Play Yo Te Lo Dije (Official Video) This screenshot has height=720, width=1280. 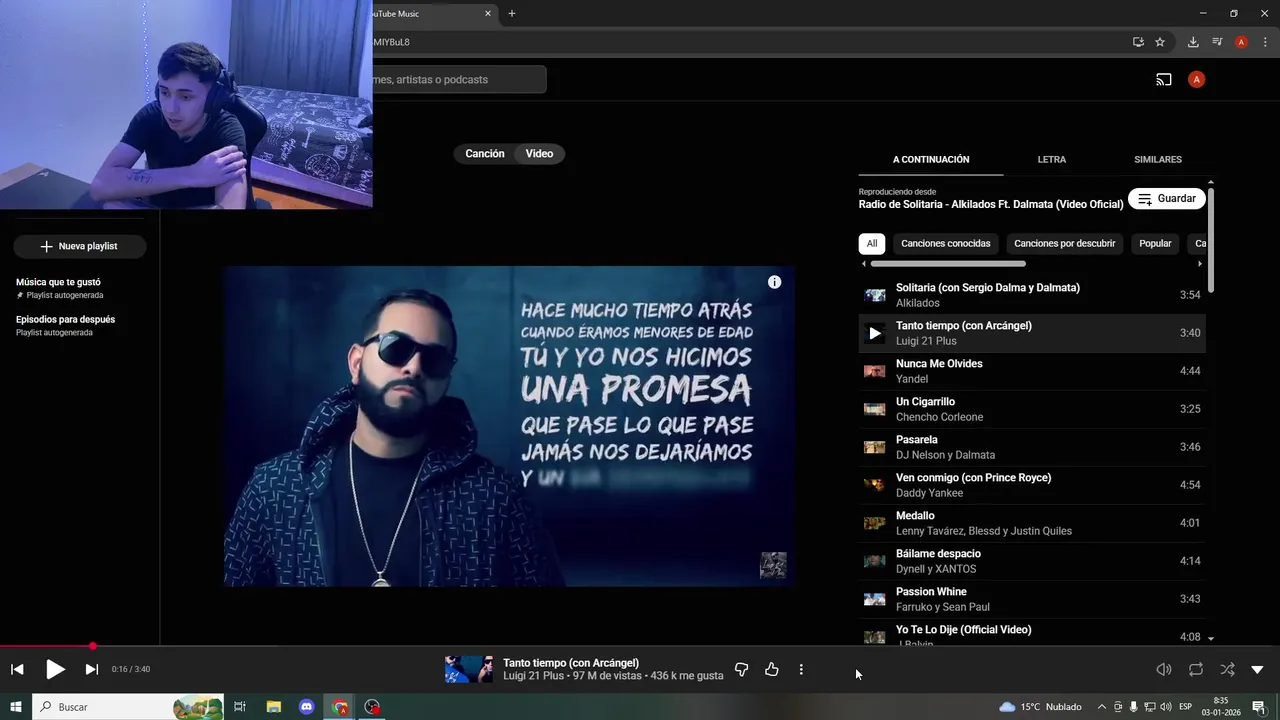click(1032, 635)
